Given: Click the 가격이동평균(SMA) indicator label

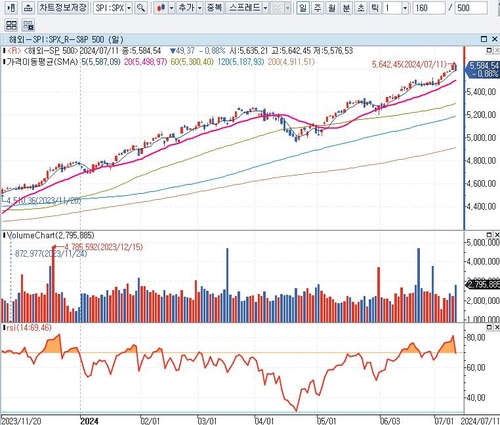Looking at the screenshot, I should pos(42,62).
